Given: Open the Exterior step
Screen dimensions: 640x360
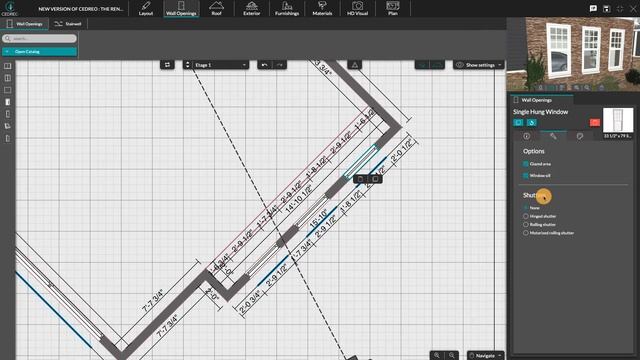Looking at the screenshot, I should [251, 8].
